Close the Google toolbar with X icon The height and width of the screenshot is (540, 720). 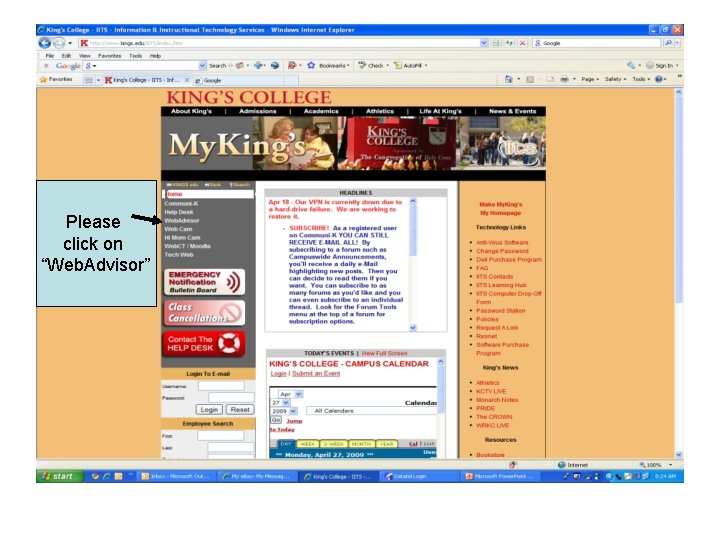coord(46,66)
